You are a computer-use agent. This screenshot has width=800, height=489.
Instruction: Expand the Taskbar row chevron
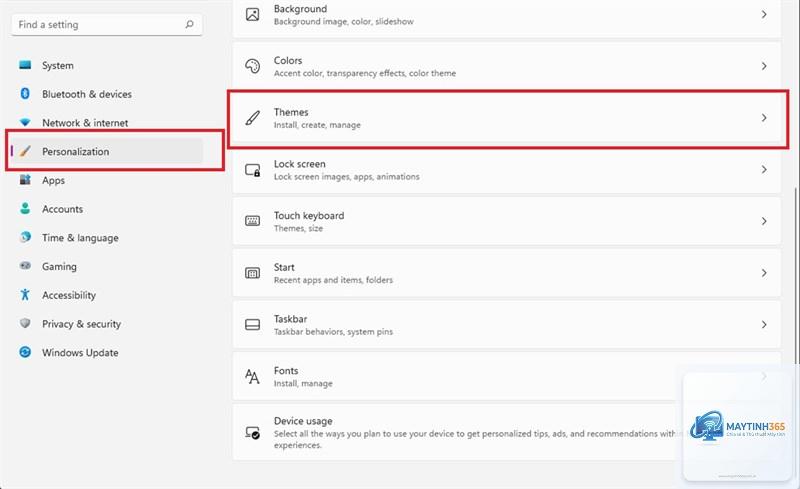(764, 325)
